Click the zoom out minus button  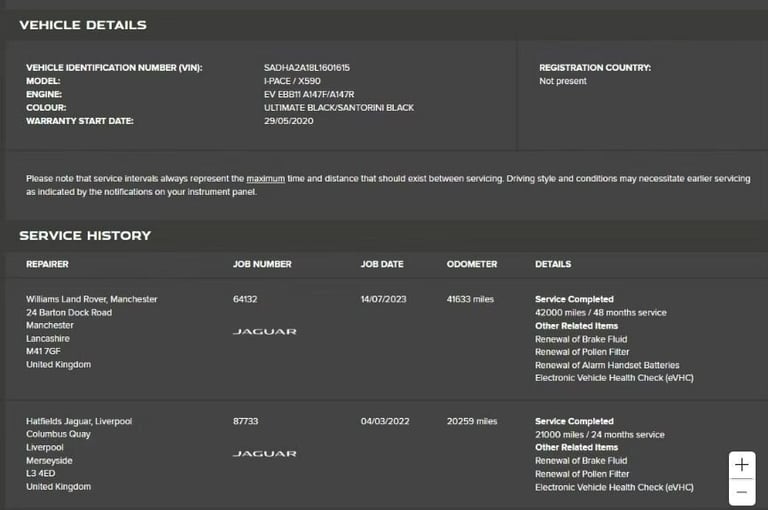tap(742, 492)
